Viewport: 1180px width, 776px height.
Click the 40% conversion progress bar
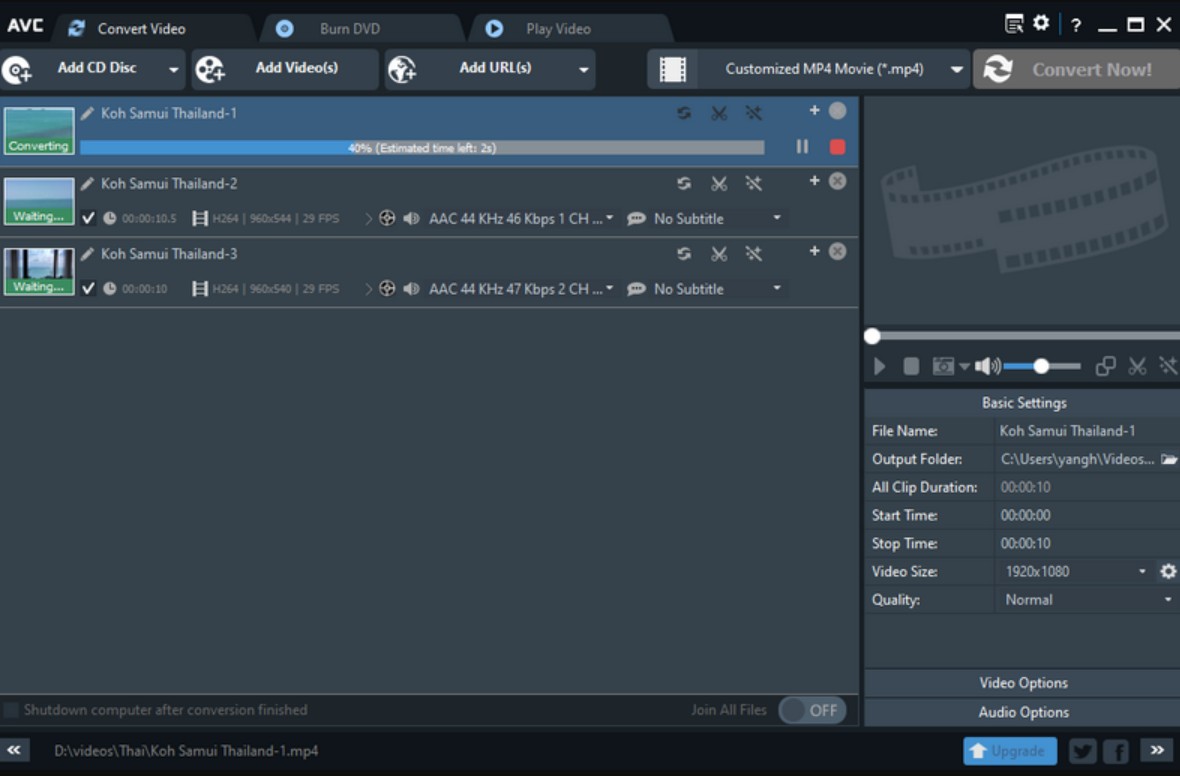click(x=422, y=148)
